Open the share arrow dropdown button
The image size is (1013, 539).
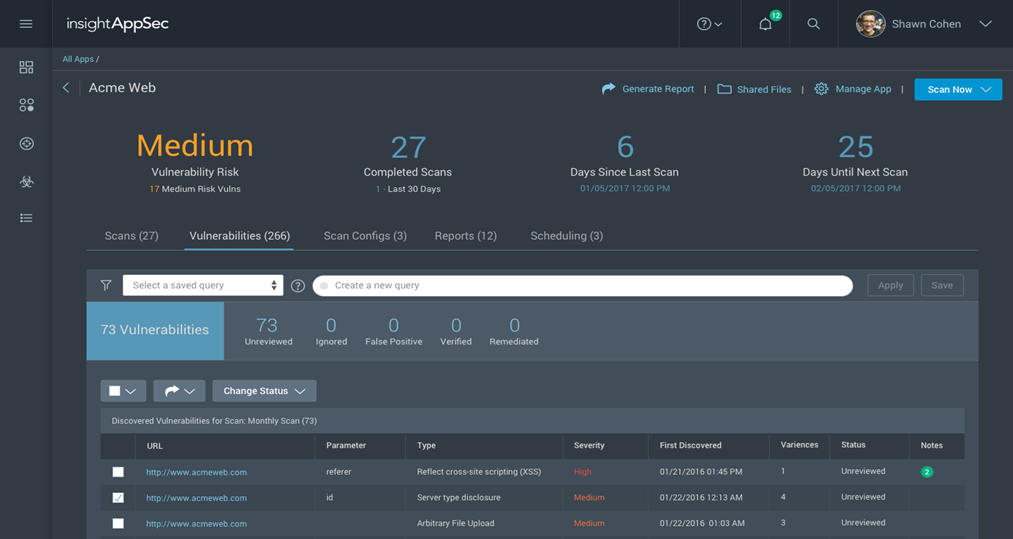[179, 391]
